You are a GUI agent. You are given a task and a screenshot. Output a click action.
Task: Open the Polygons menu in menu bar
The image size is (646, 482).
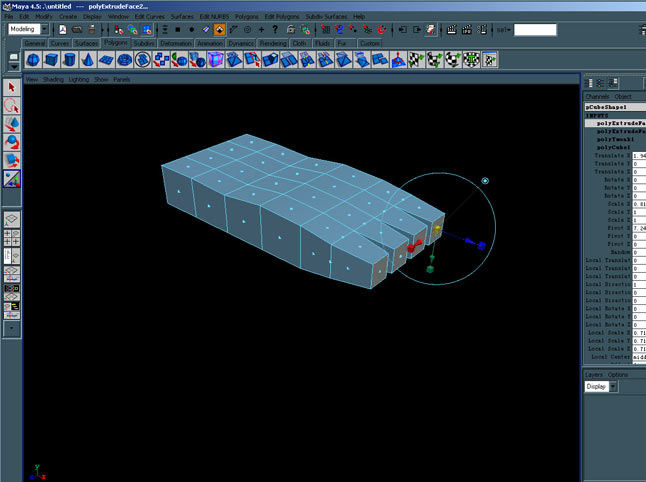pos(246,16)
